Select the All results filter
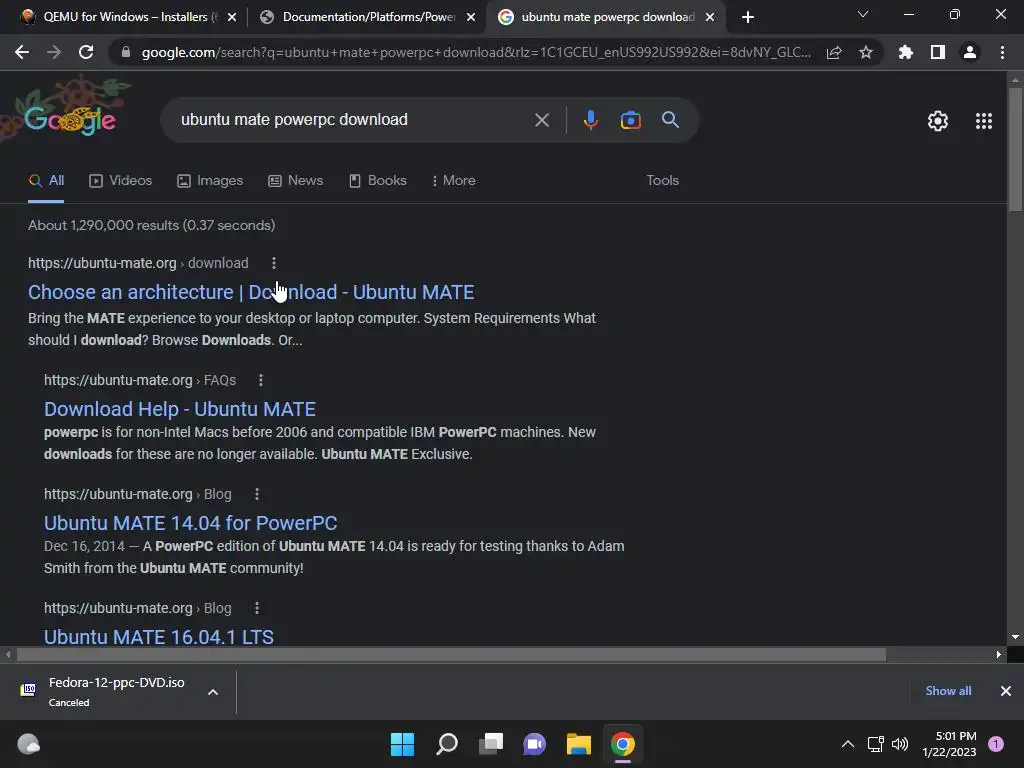 pos(46,181)
